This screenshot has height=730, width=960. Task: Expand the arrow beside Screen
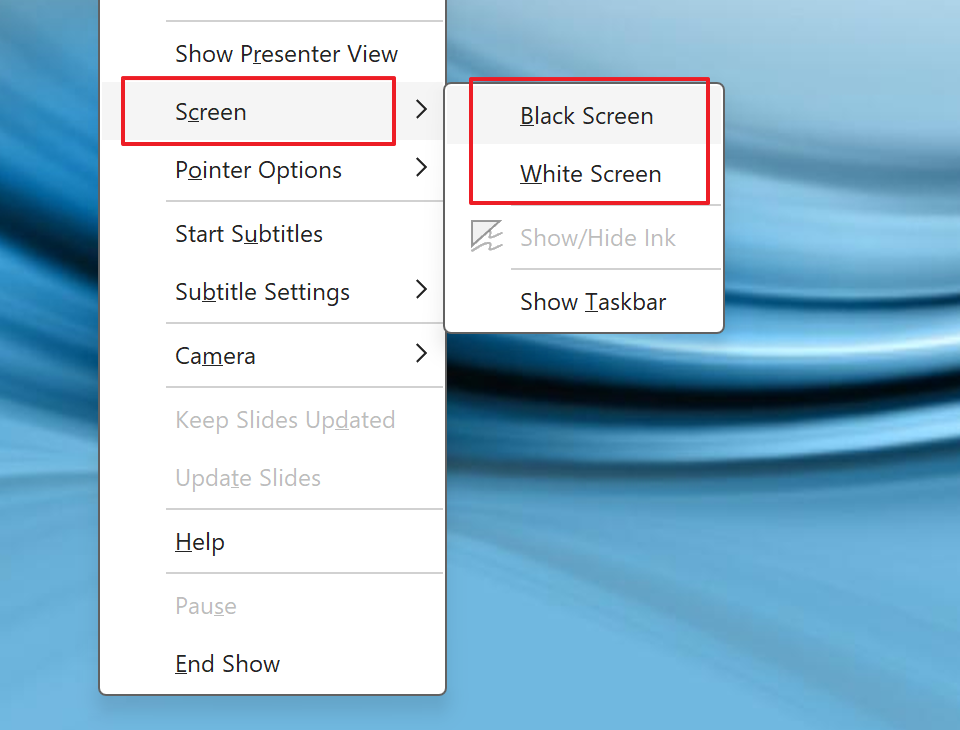click(422, 109)
